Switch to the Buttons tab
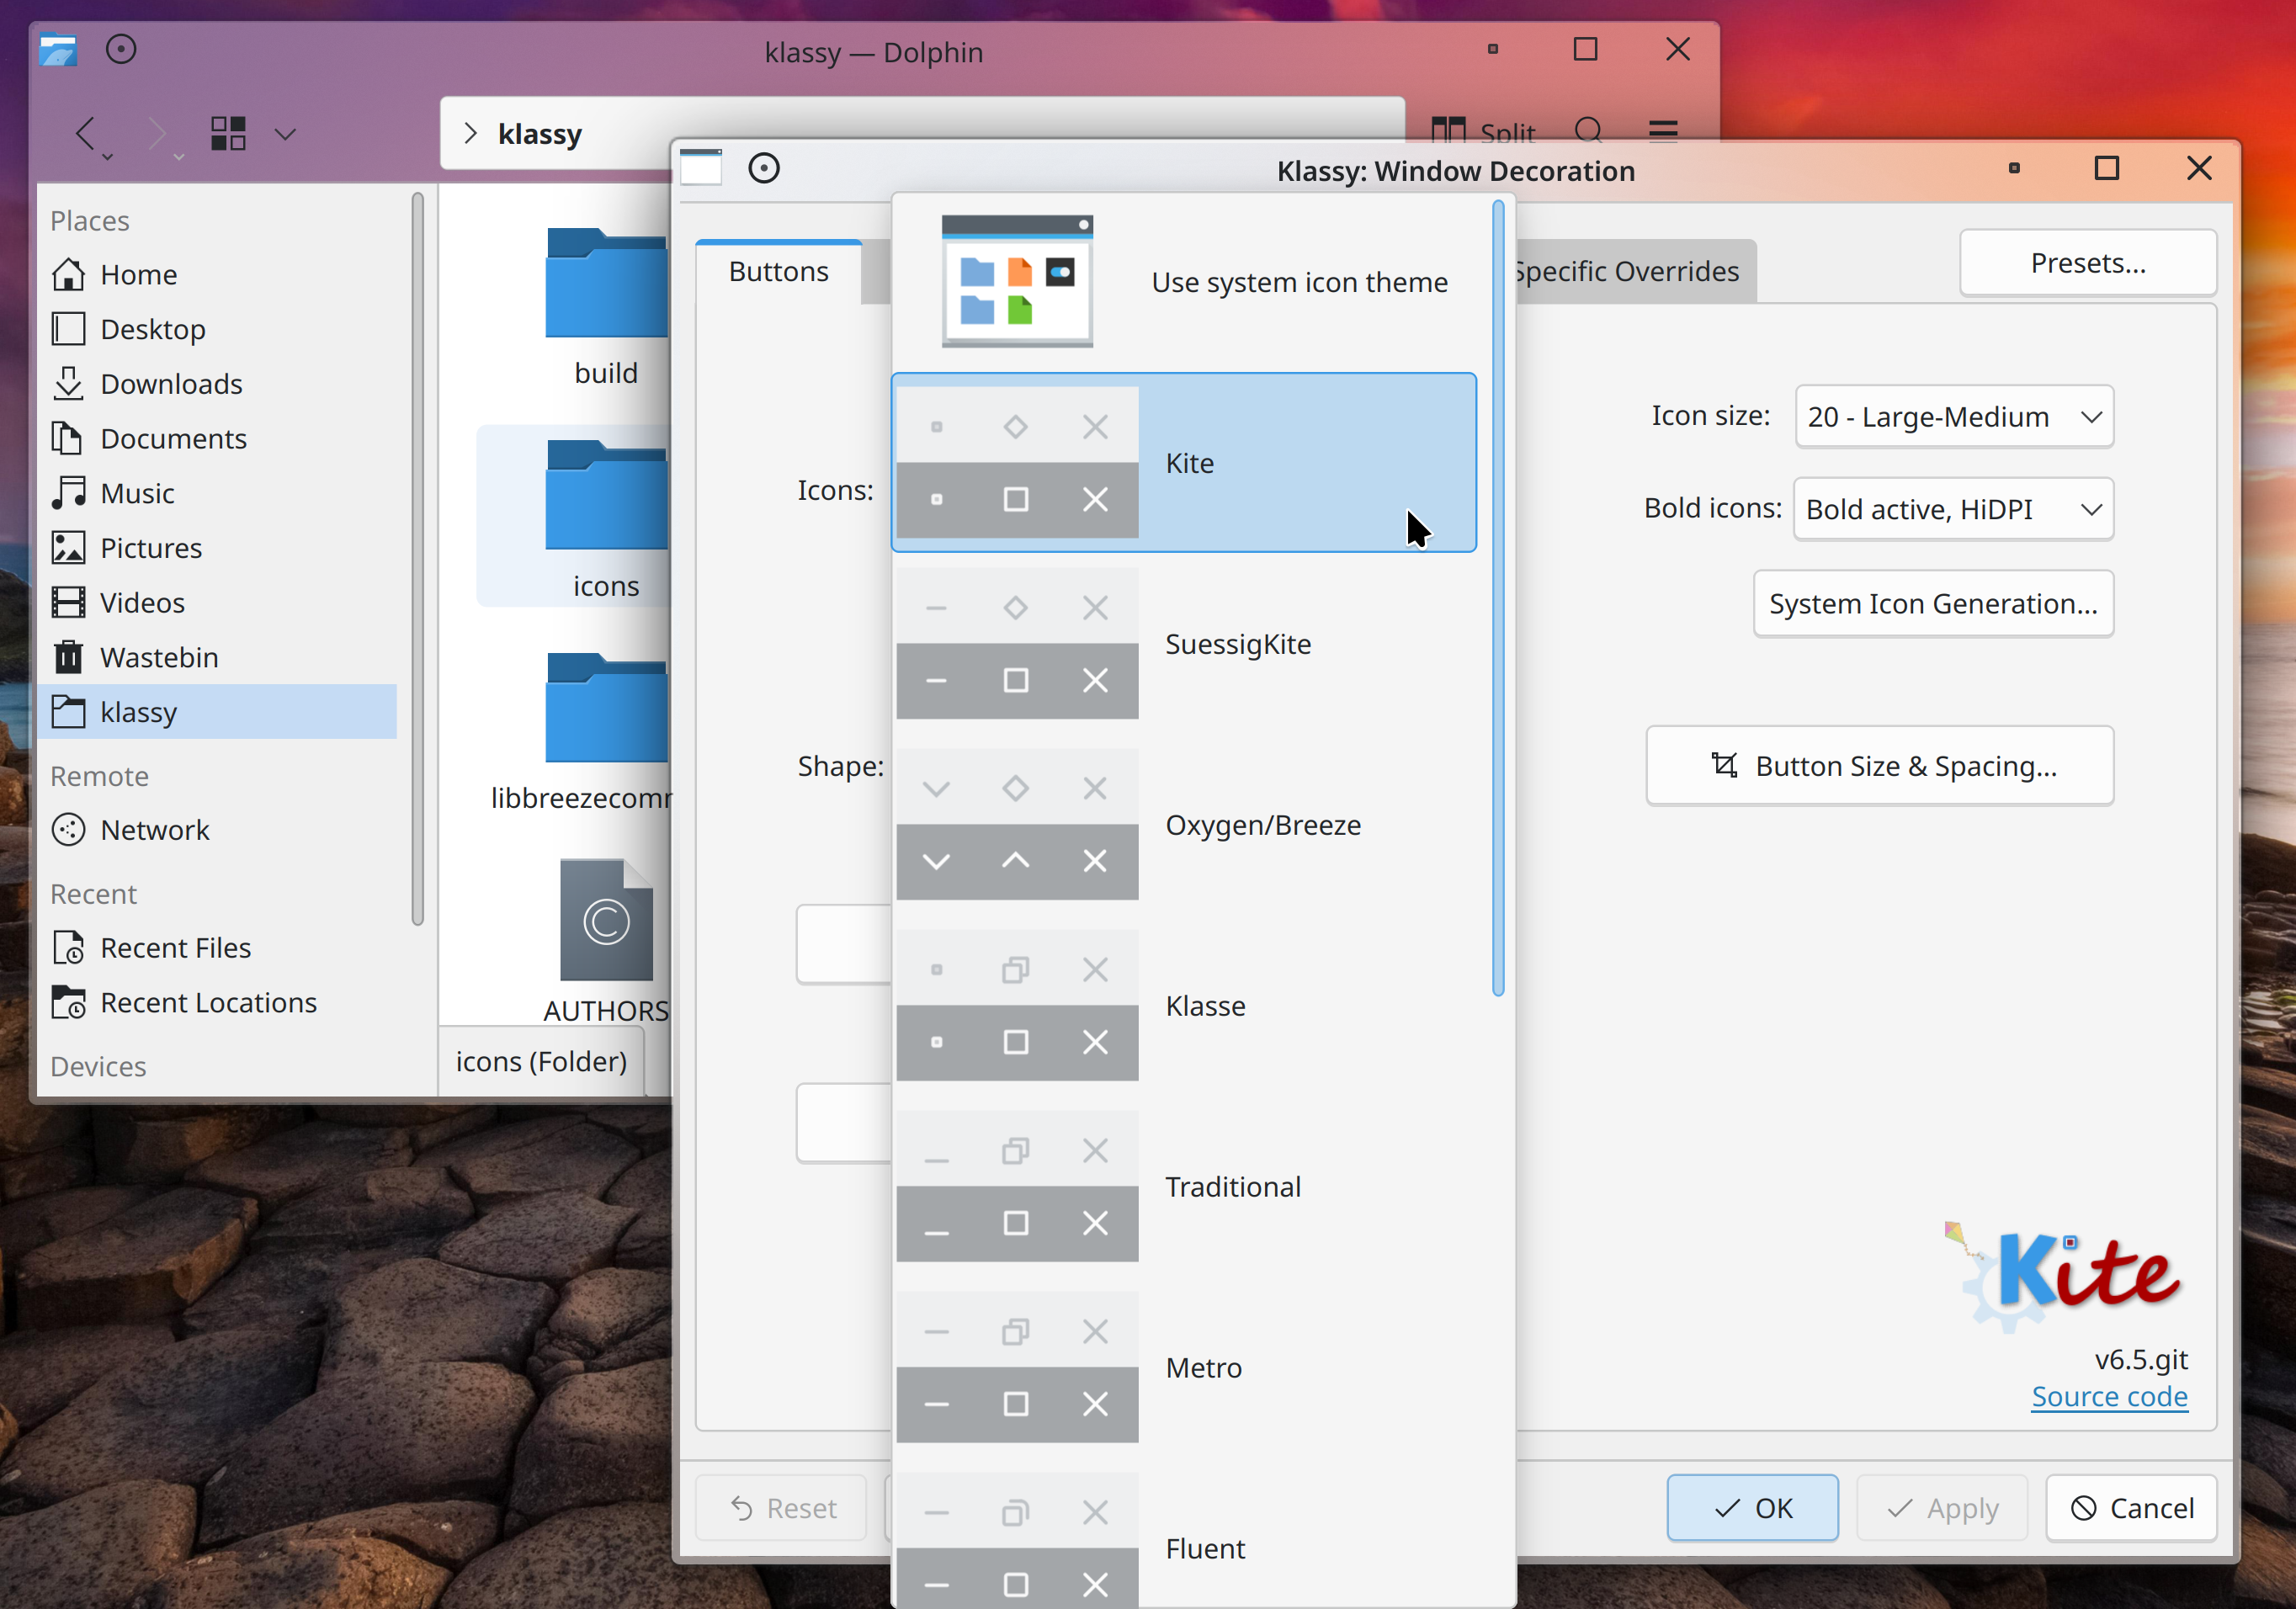Image resolution: width=2296 pixels, height=1609 pixels. 778,272
